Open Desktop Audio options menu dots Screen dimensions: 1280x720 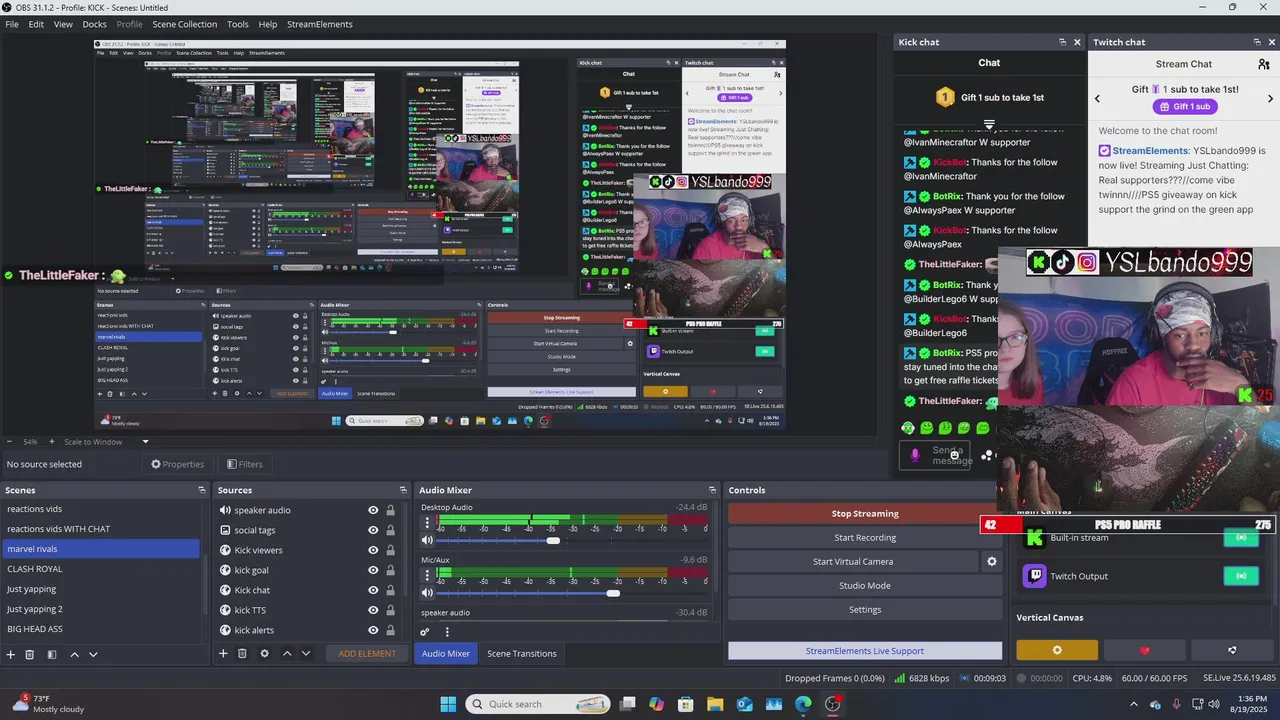[x=428, y=522]
